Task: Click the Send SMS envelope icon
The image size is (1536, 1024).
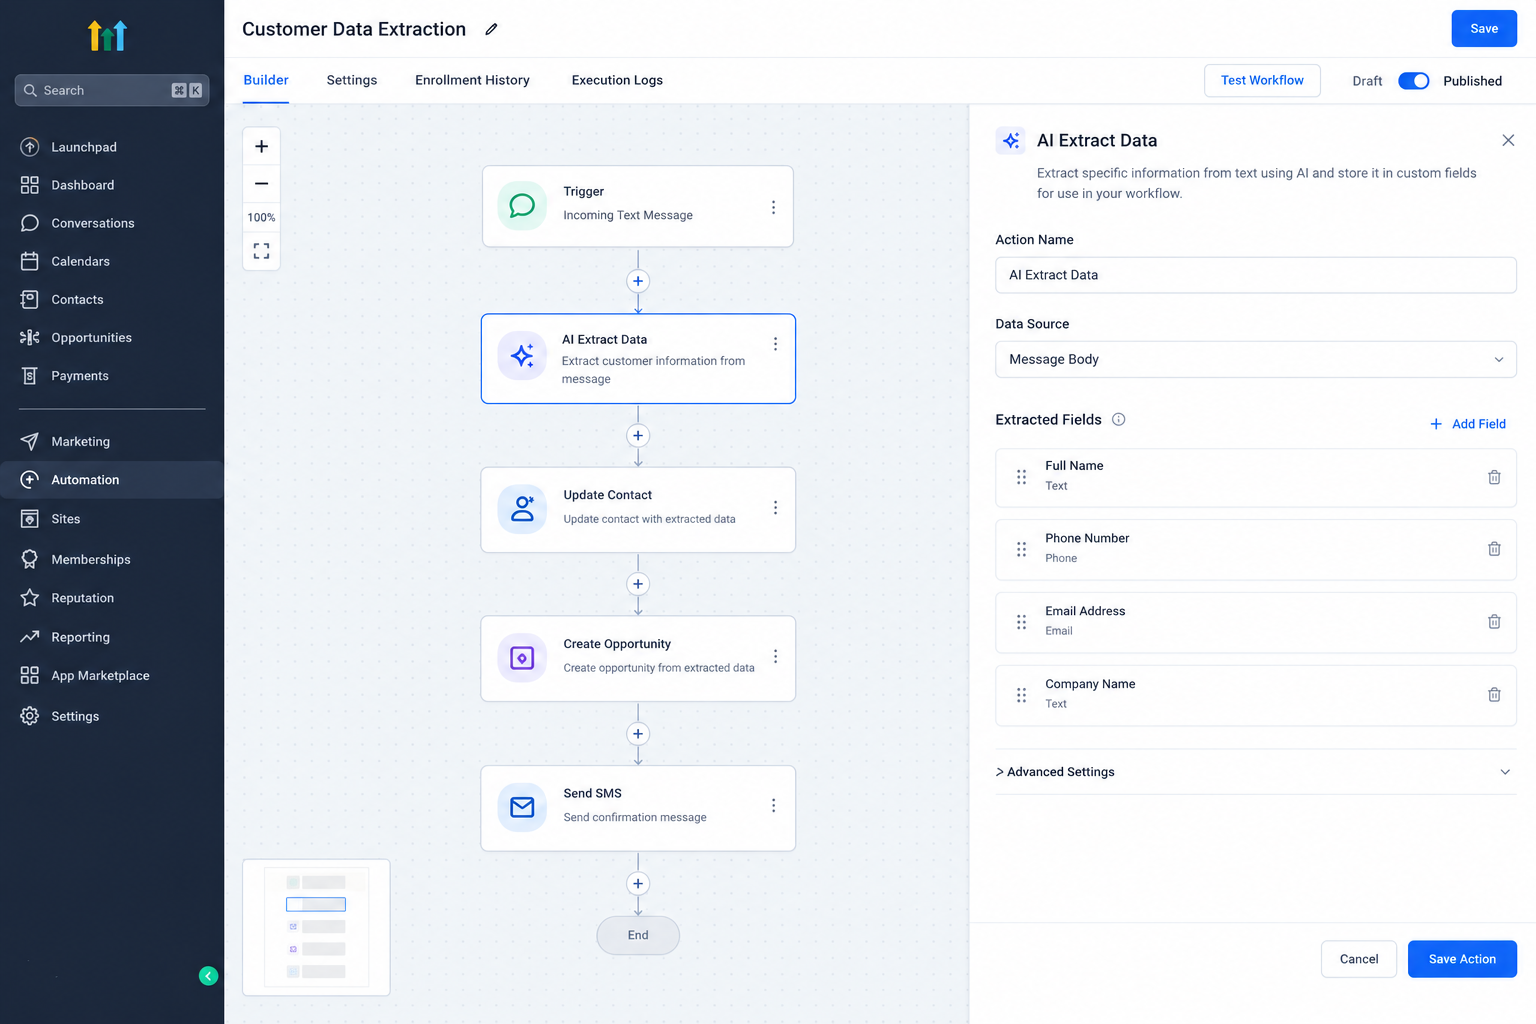Action: [x=522, y=807]
